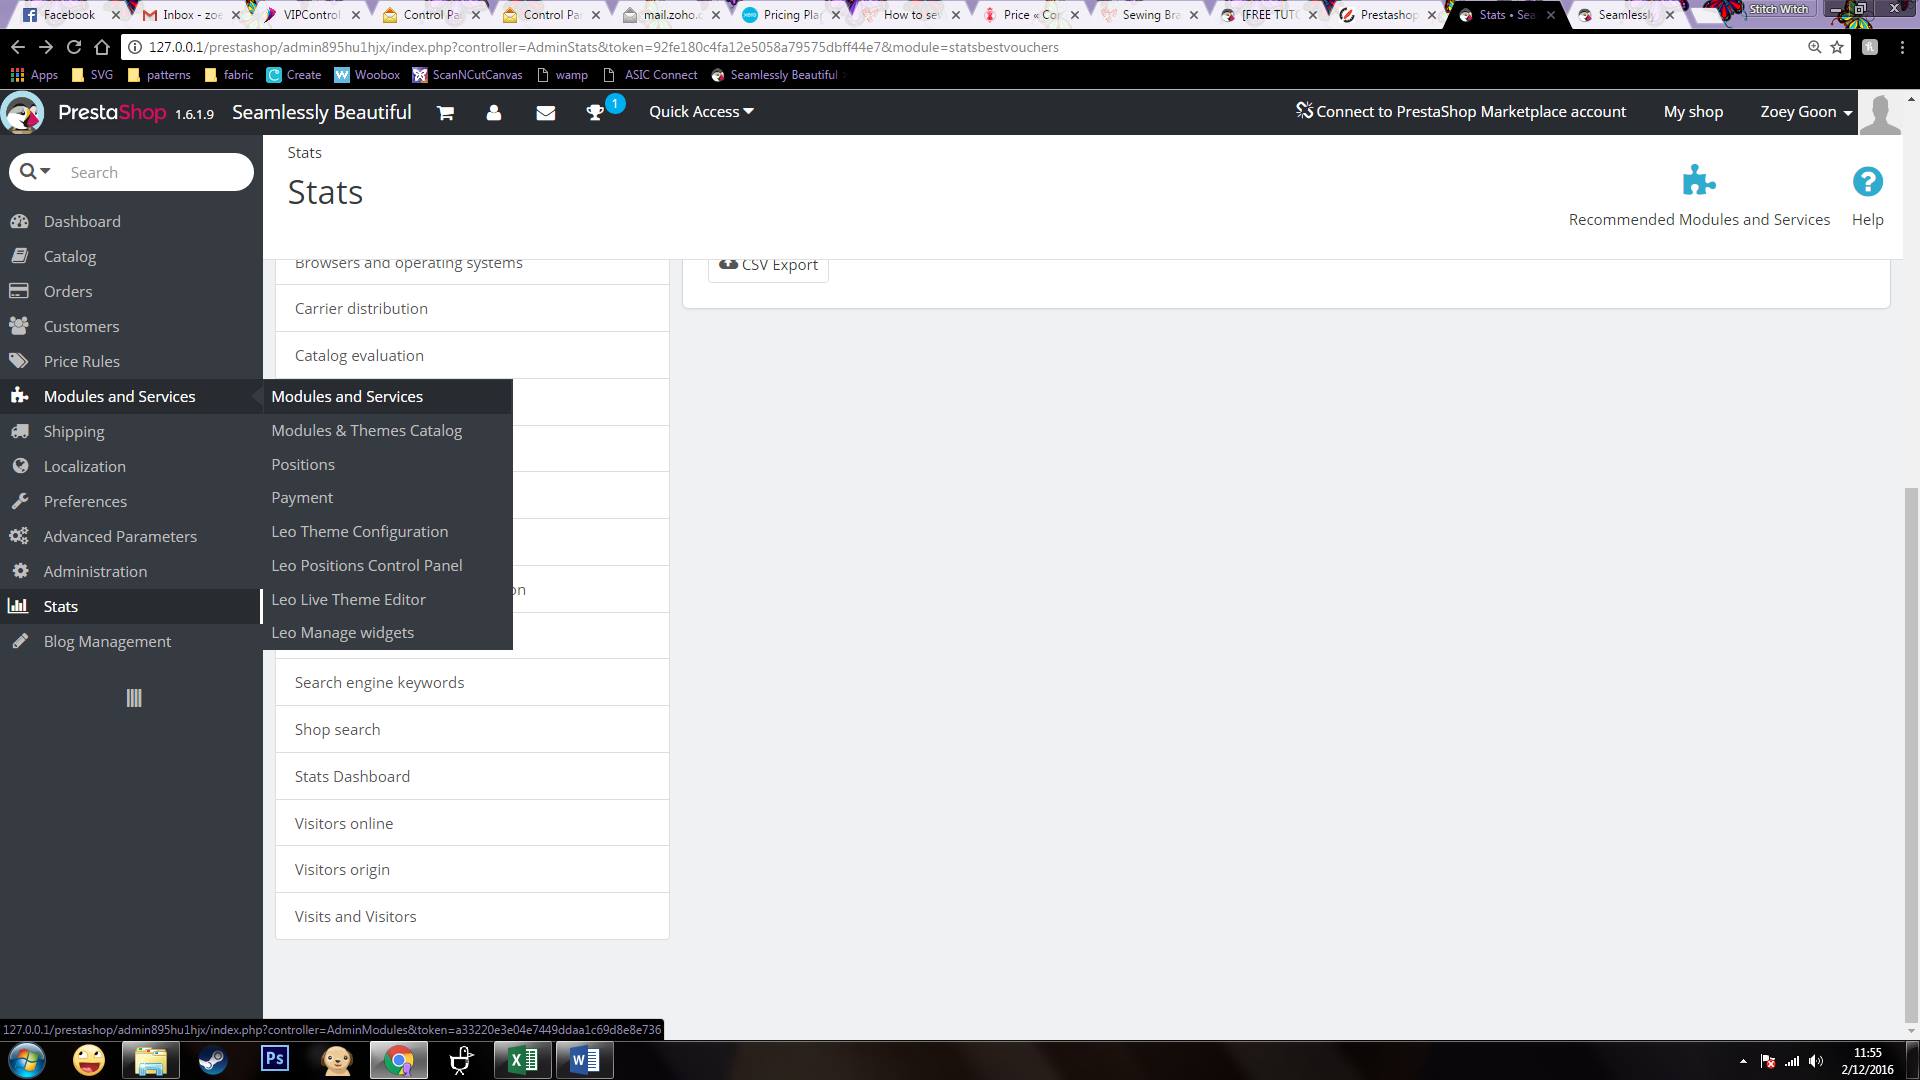Click the Preferences wrench icon
This screenshot has height=1080, width=1920.
[x=19, y=501]
